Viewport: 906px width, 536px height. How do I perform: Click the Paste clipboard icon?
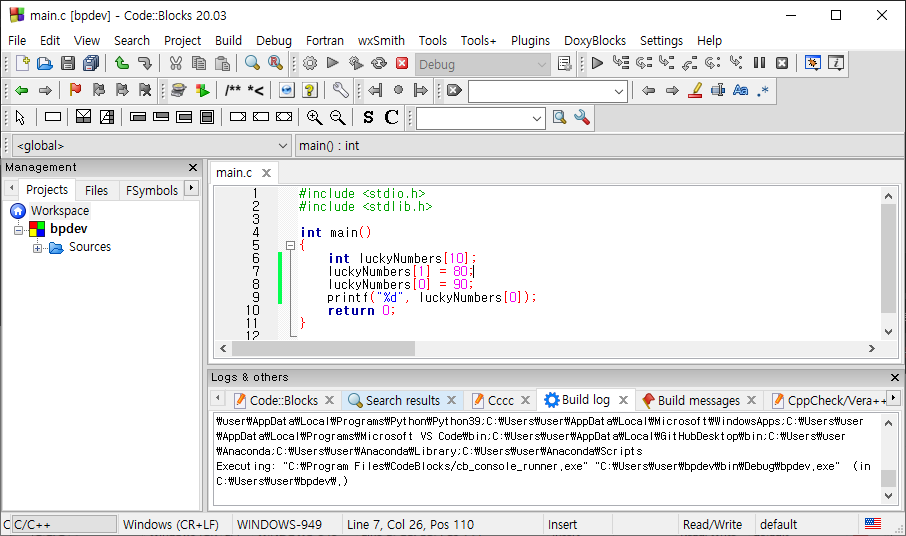click(x=222, y=63)
